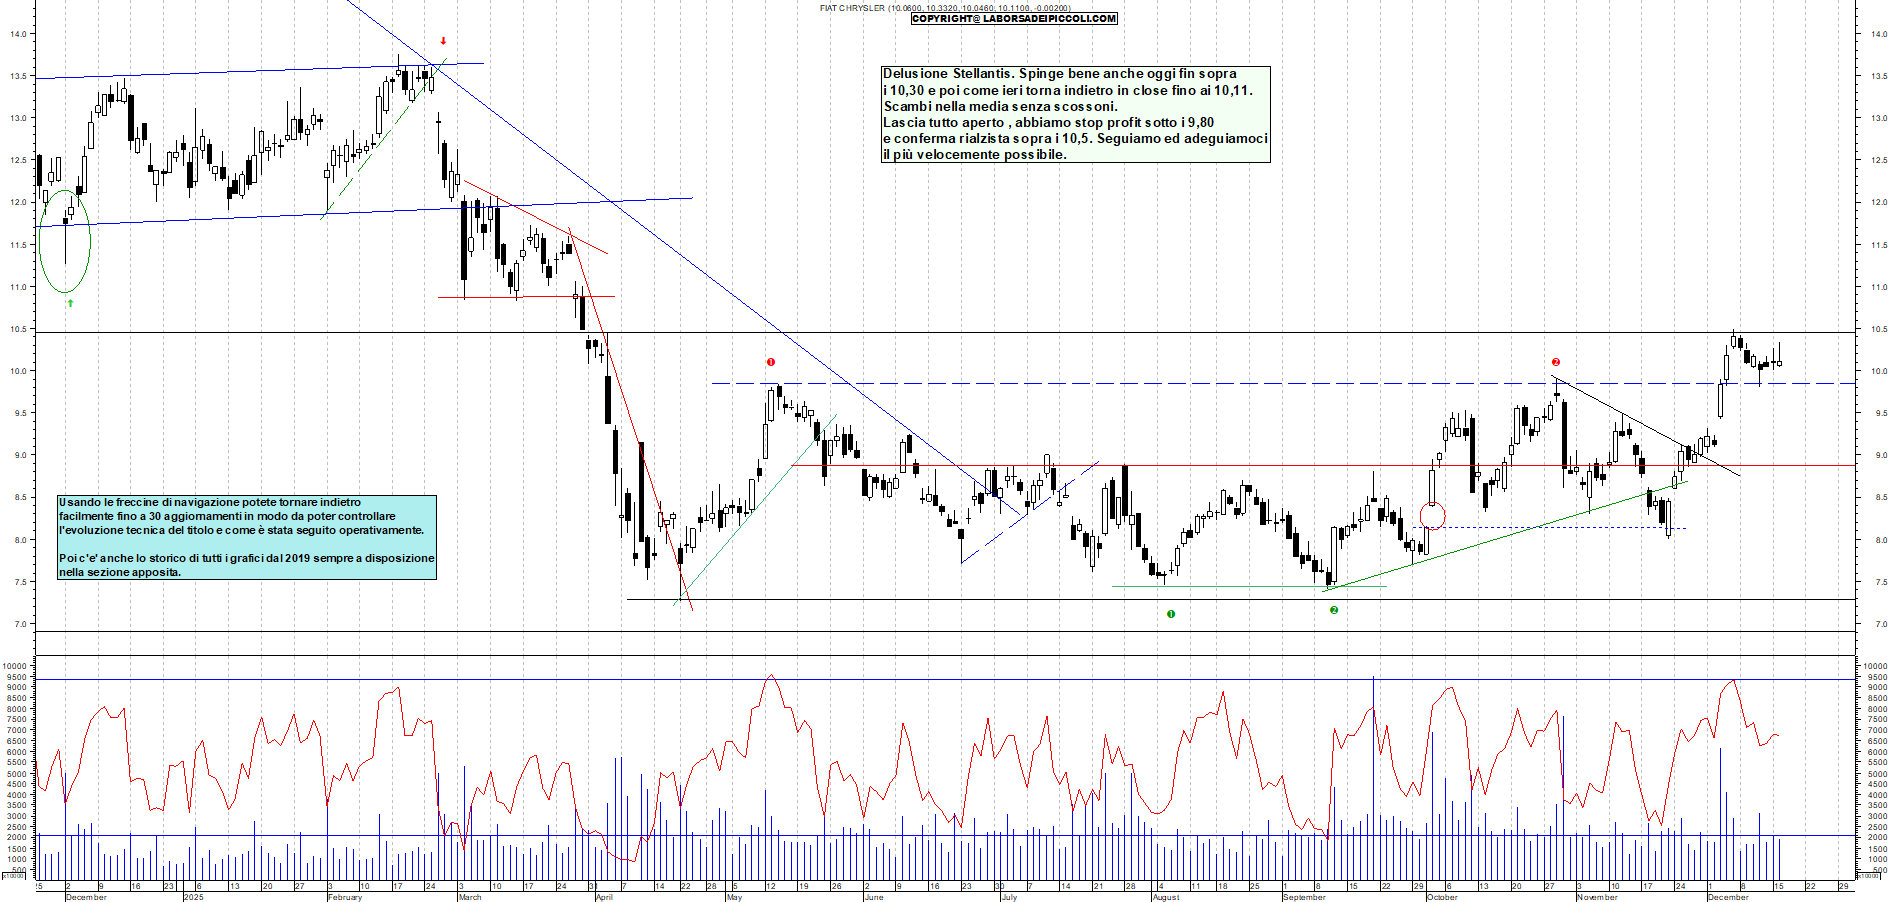Click the green up arrow buy signal
Screen dimensions: 1890x902
coord(70,302)
